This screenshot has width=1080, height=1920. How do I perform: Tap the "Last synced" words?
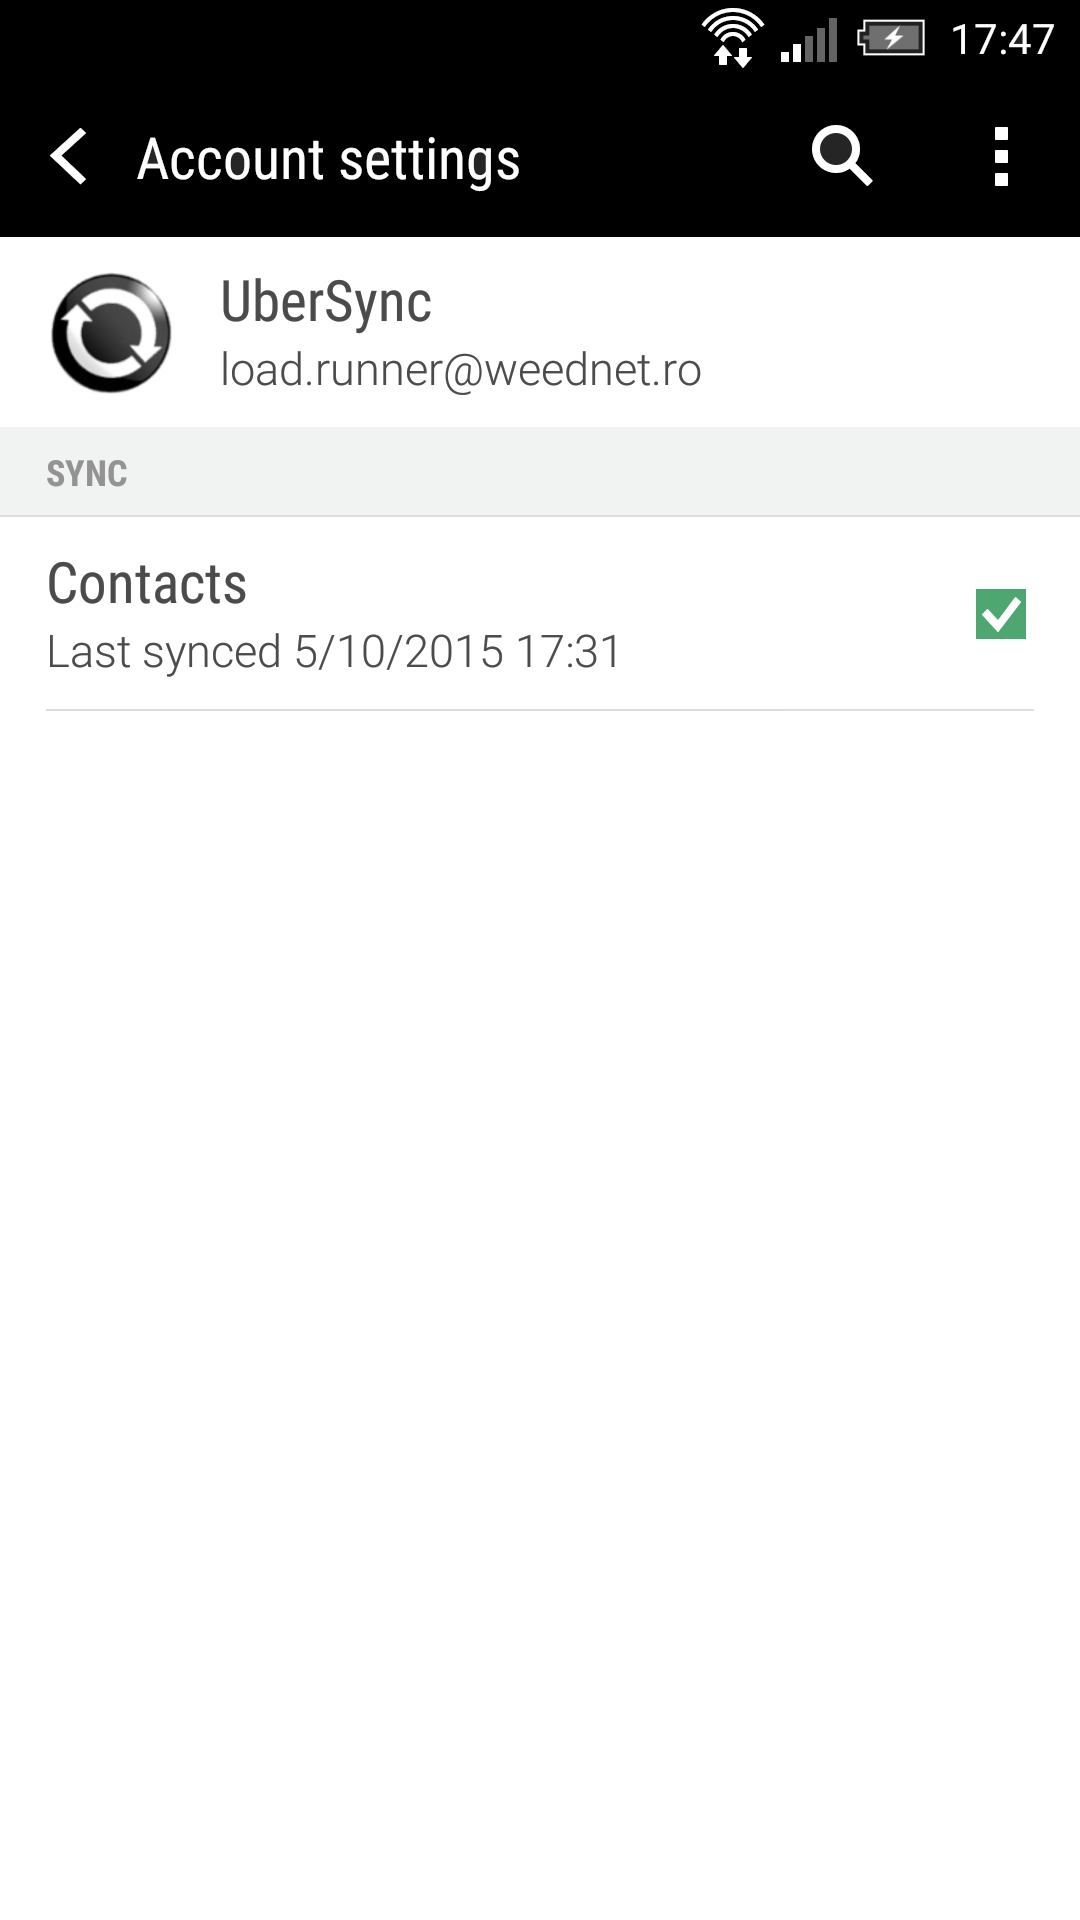point(164,652)
